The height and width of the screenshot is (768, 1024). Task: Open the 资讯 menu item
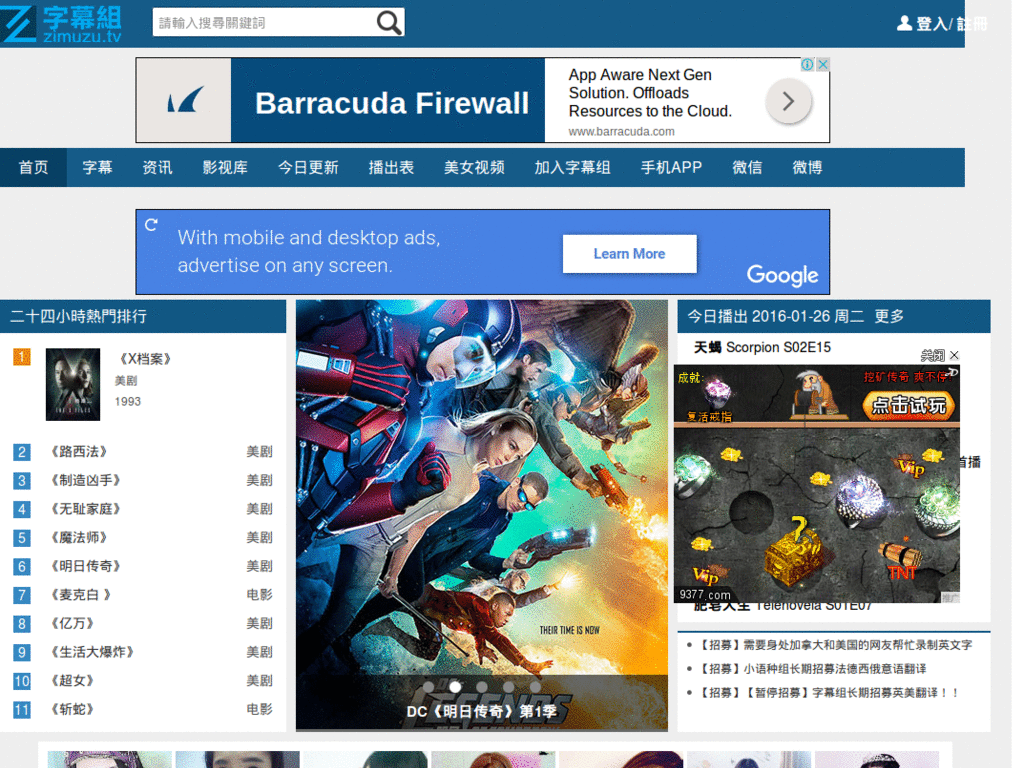coord(157,168)
